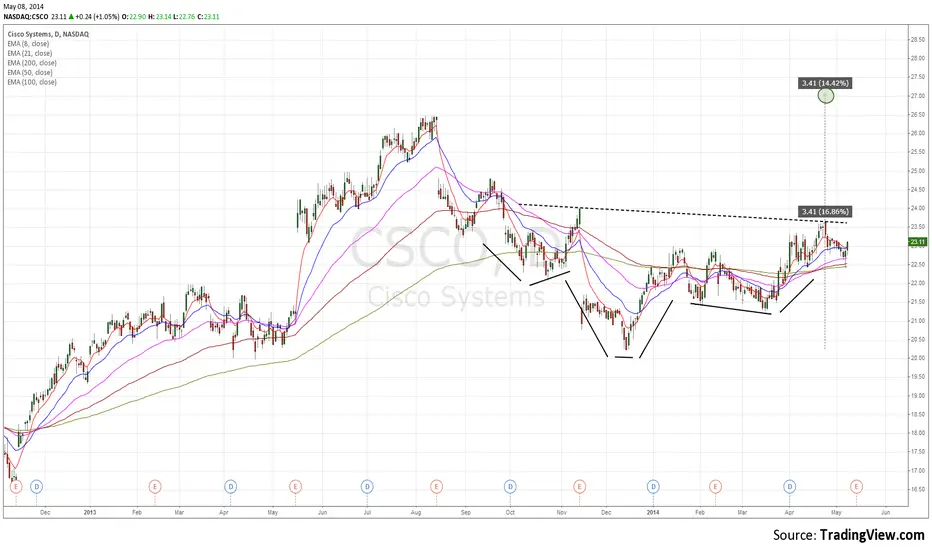Click the Nov time axis label
The height and width of the screenshot is (550, 932).
(561, 512)
